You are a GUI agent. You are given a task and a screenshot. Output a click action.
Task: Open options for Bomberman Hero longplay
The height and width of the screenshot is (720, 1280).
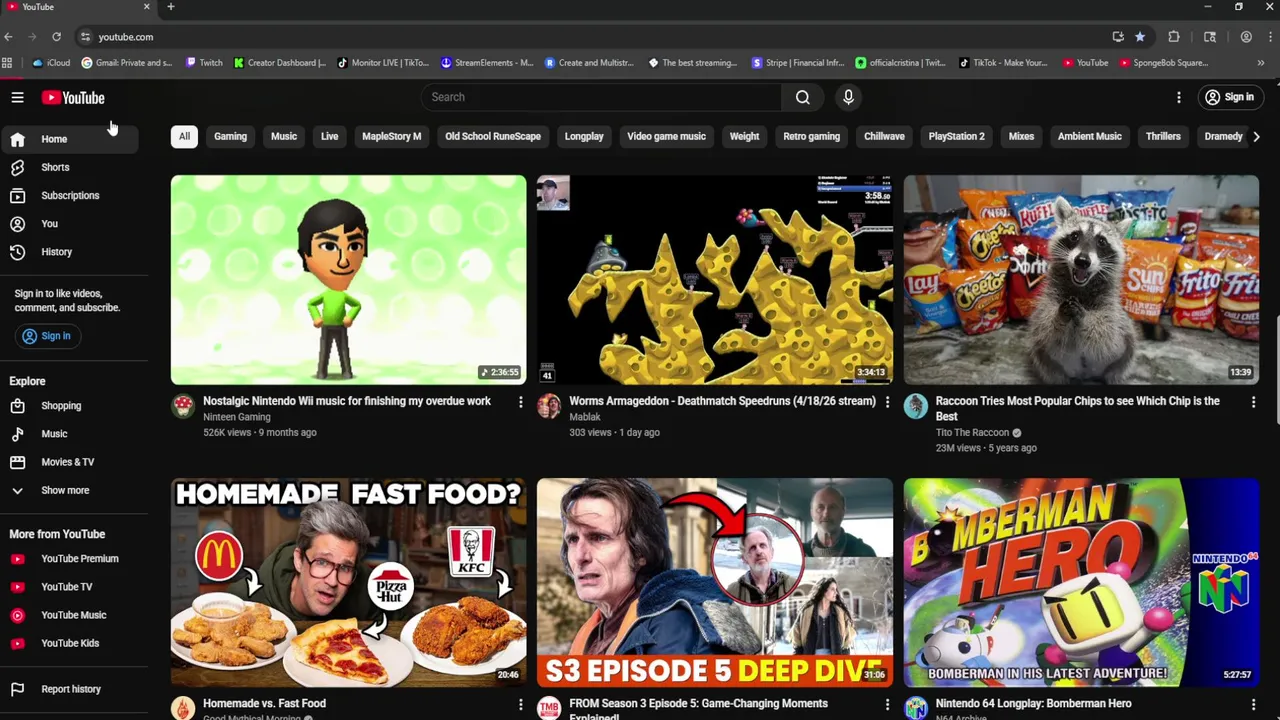point(1253,705)
